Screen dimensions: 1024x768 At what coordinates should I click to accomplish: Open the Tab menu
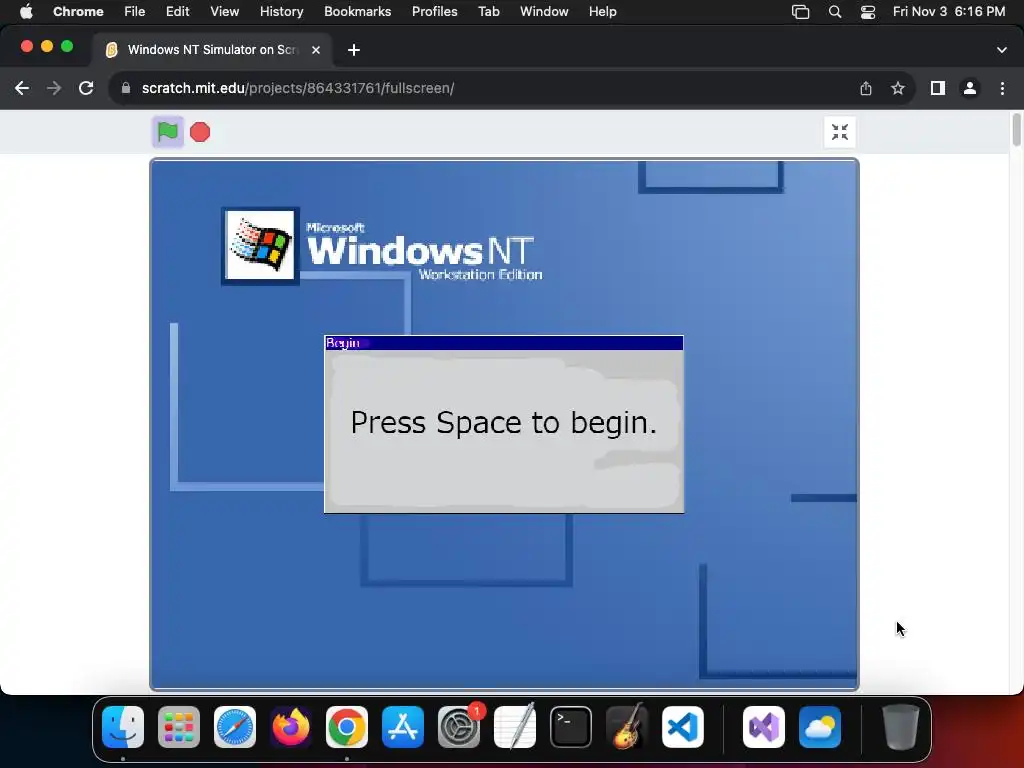pyautogui.click(x=488, y=12)
